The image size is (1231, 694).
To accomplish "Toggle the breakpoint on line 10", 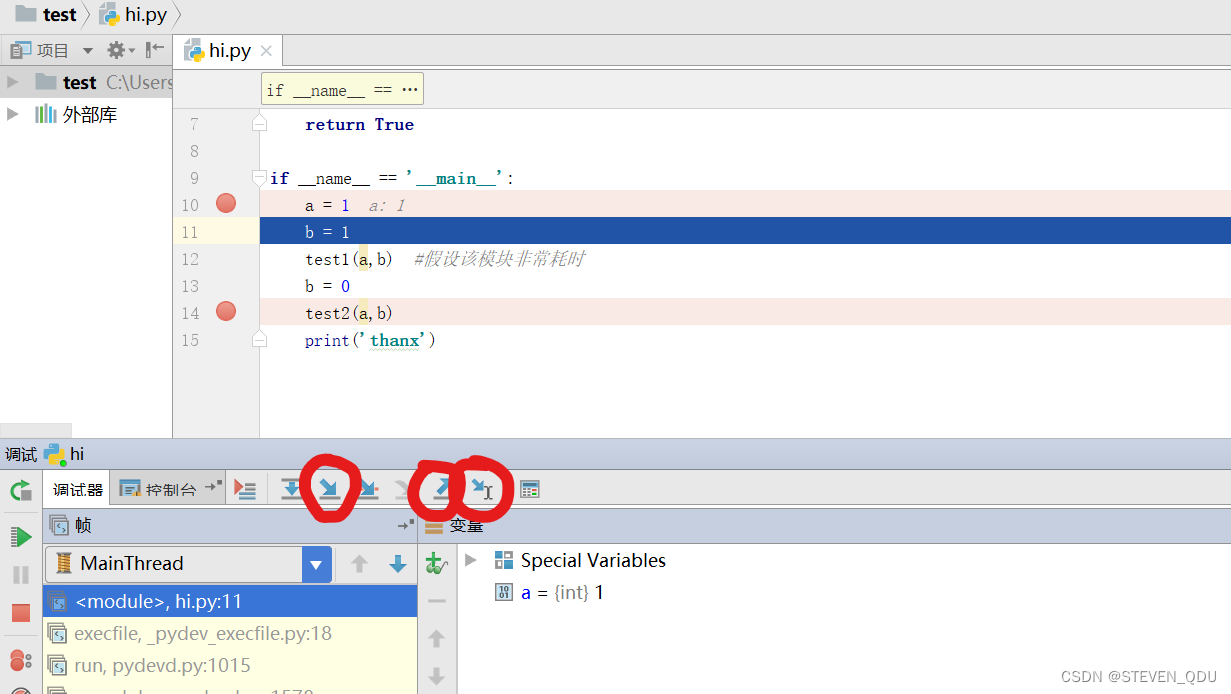I will [225, 204].
